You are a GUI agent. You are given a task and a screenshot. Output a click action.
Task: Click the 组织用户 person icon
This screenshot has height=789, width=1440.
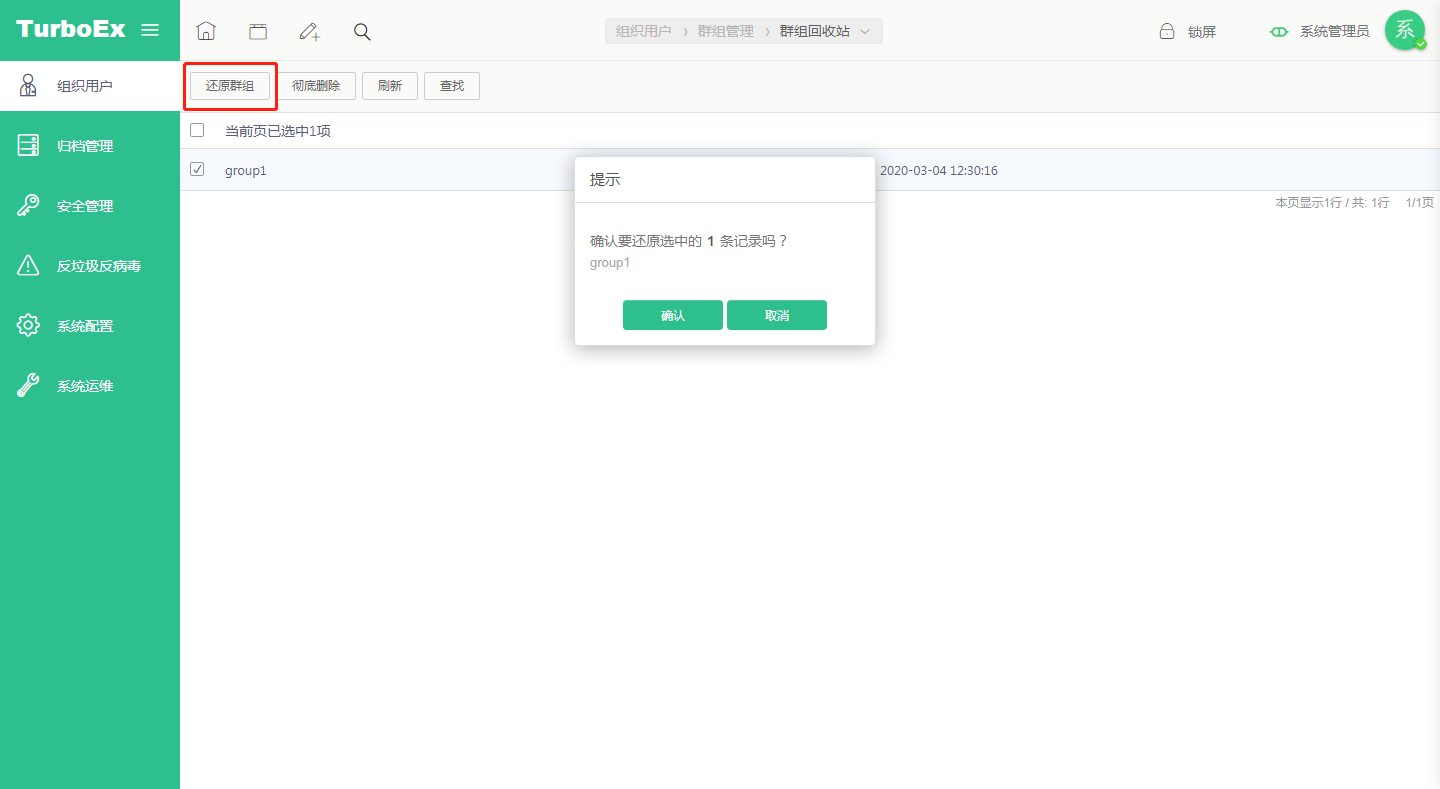tap(28, 86)
